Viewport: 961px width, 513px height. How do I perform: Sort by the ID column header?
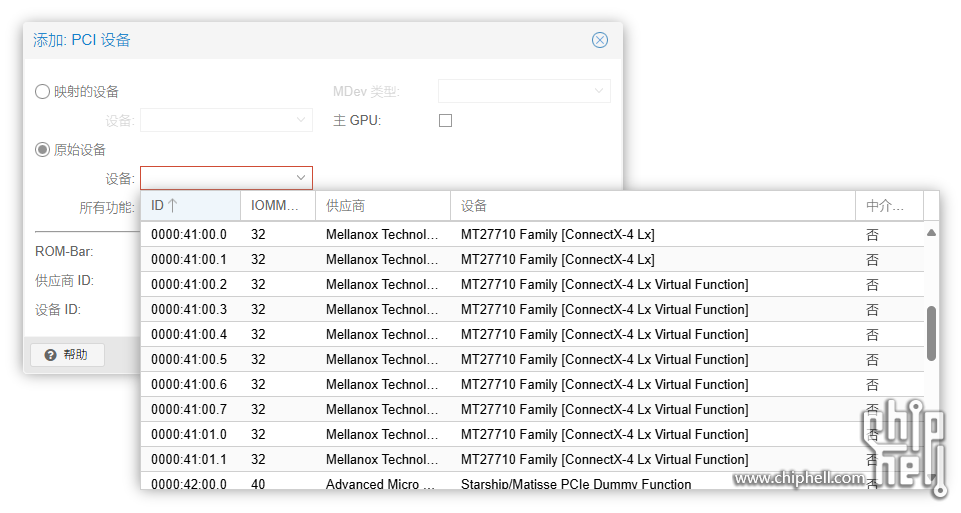coord(191,206)
